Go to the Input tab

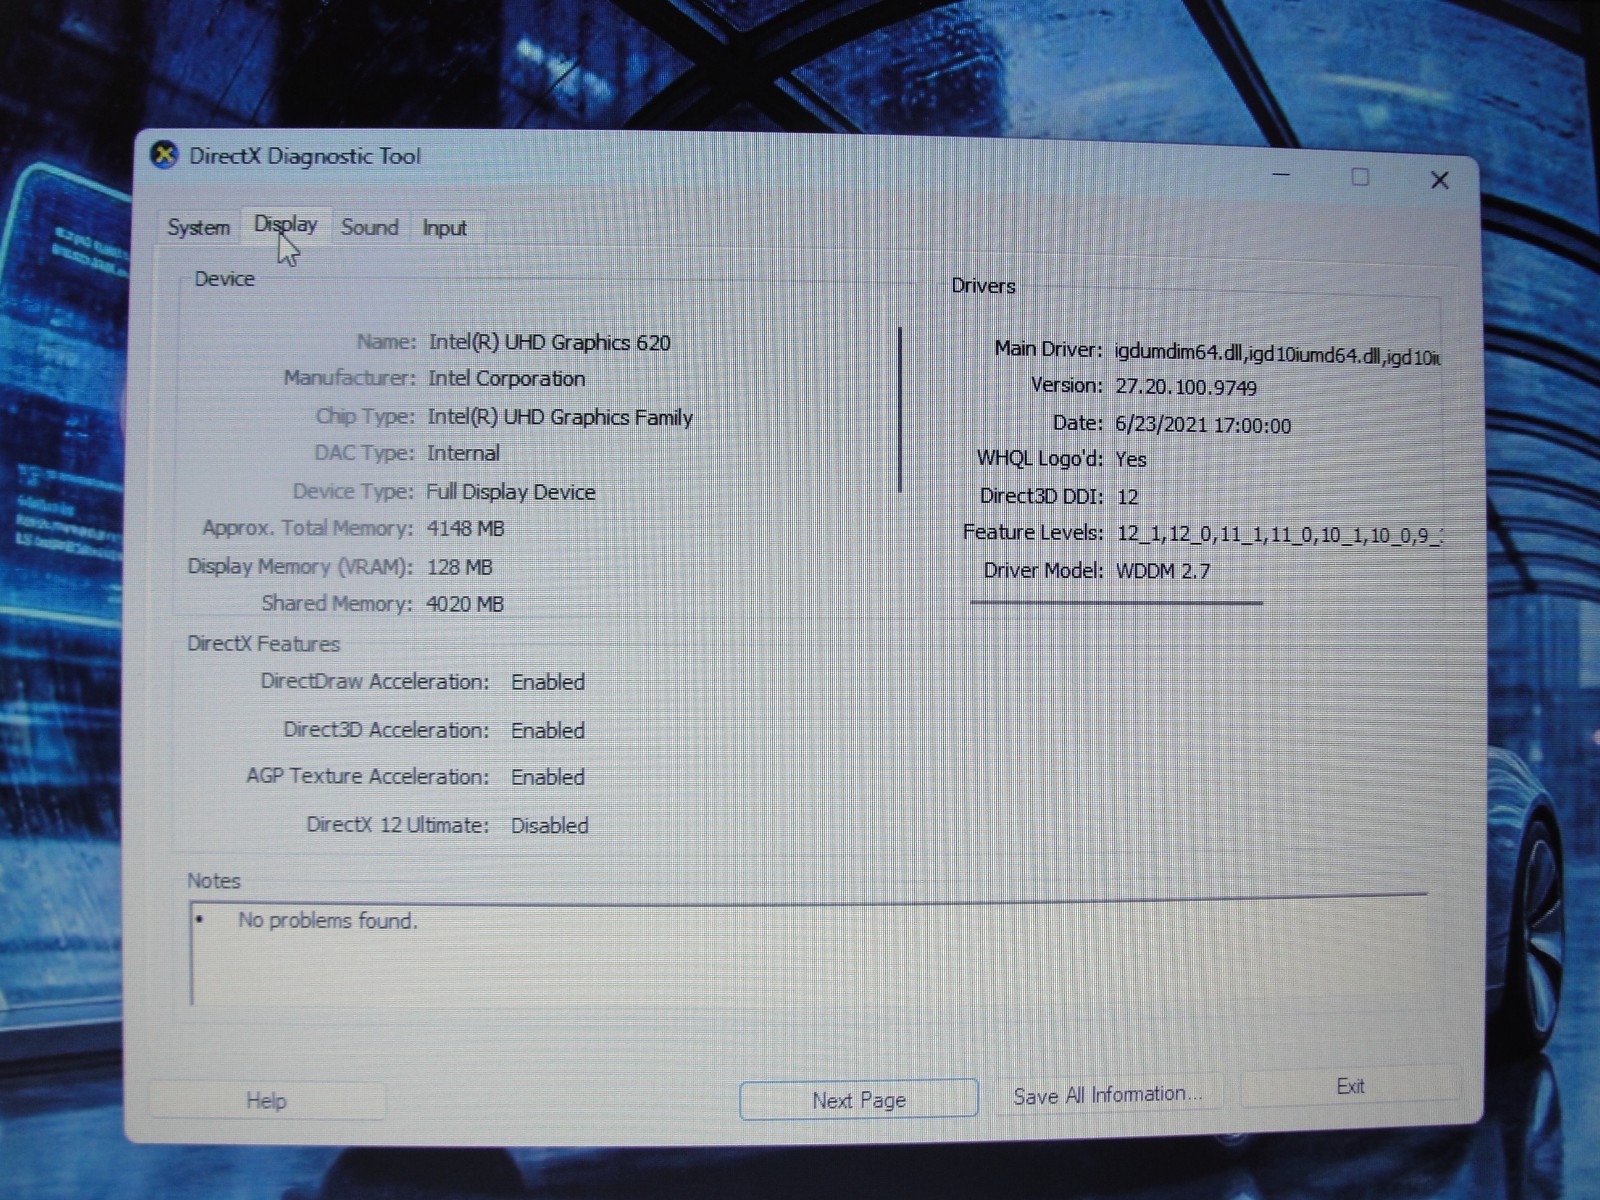tap(445, 228)
